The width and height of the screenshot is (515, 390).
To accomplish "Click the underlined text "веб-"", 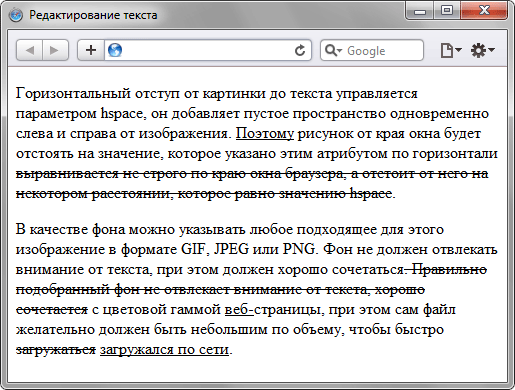I will point(239,310).
